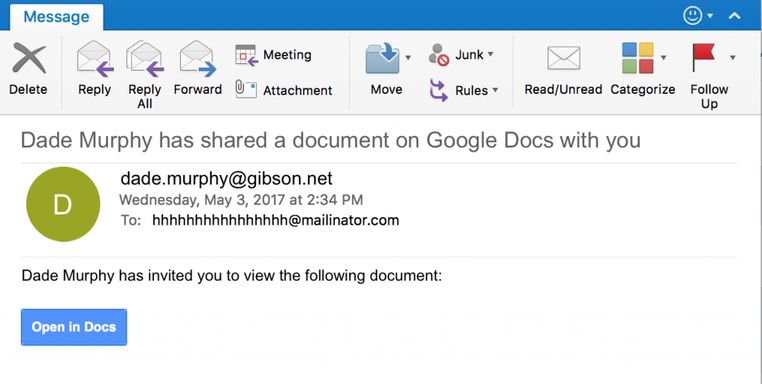Click the Move folder icon
This screenshot has height=384, width=762.
click(x=382, y=58)
